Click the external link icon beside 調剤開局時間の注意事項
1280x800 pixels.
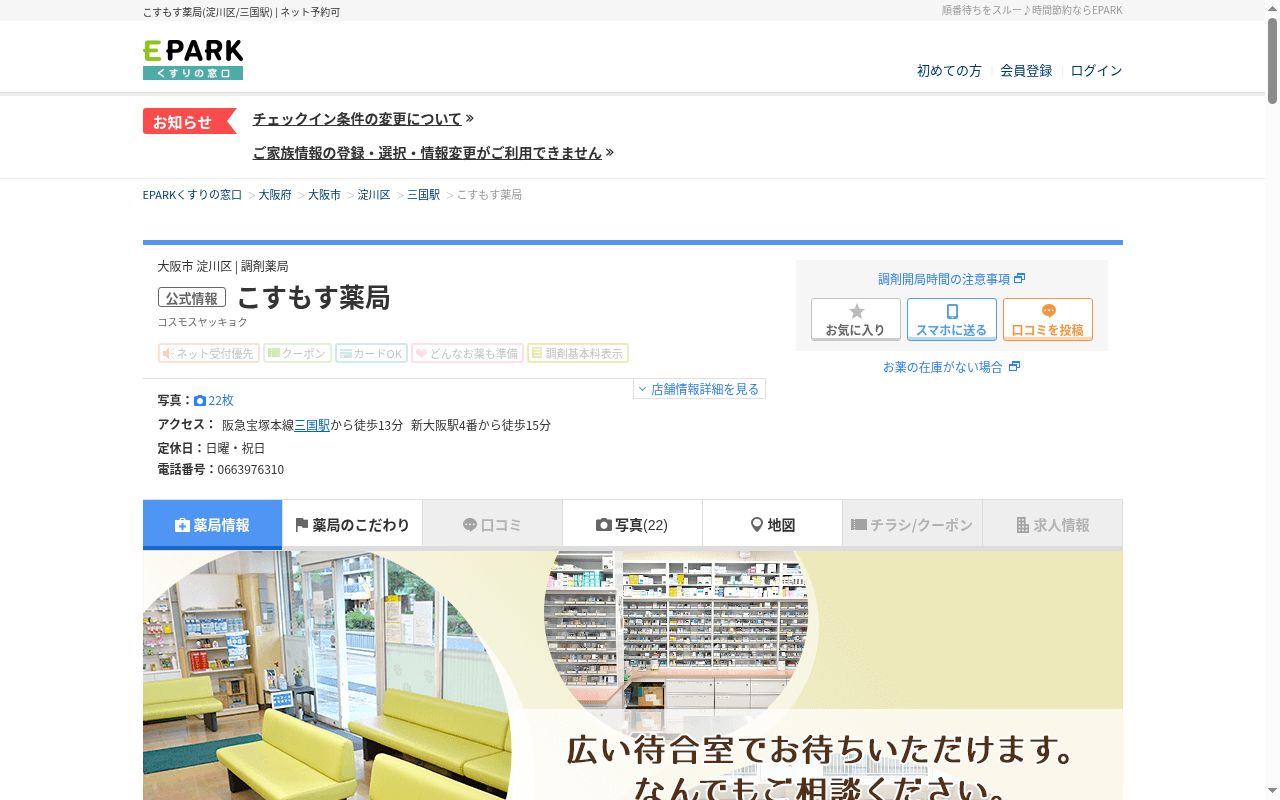[x=1019, y=279]
